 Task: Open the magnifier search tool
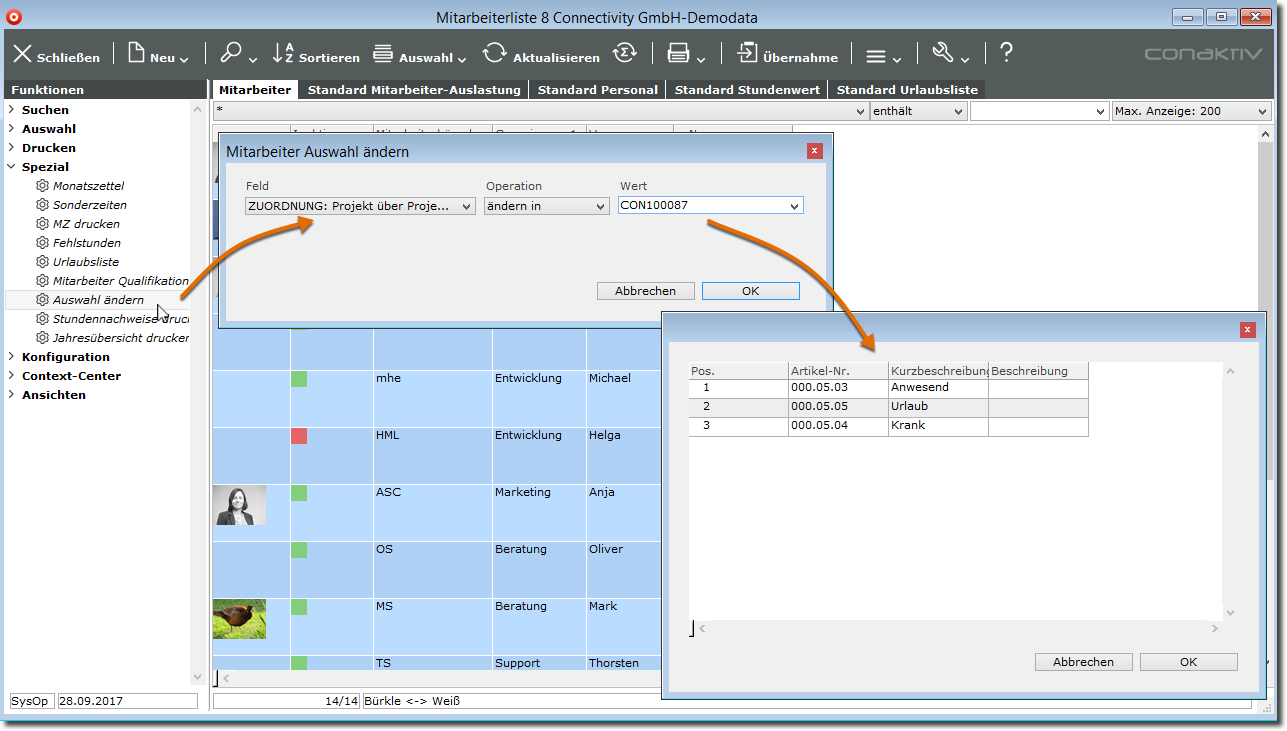click(231, 54)
